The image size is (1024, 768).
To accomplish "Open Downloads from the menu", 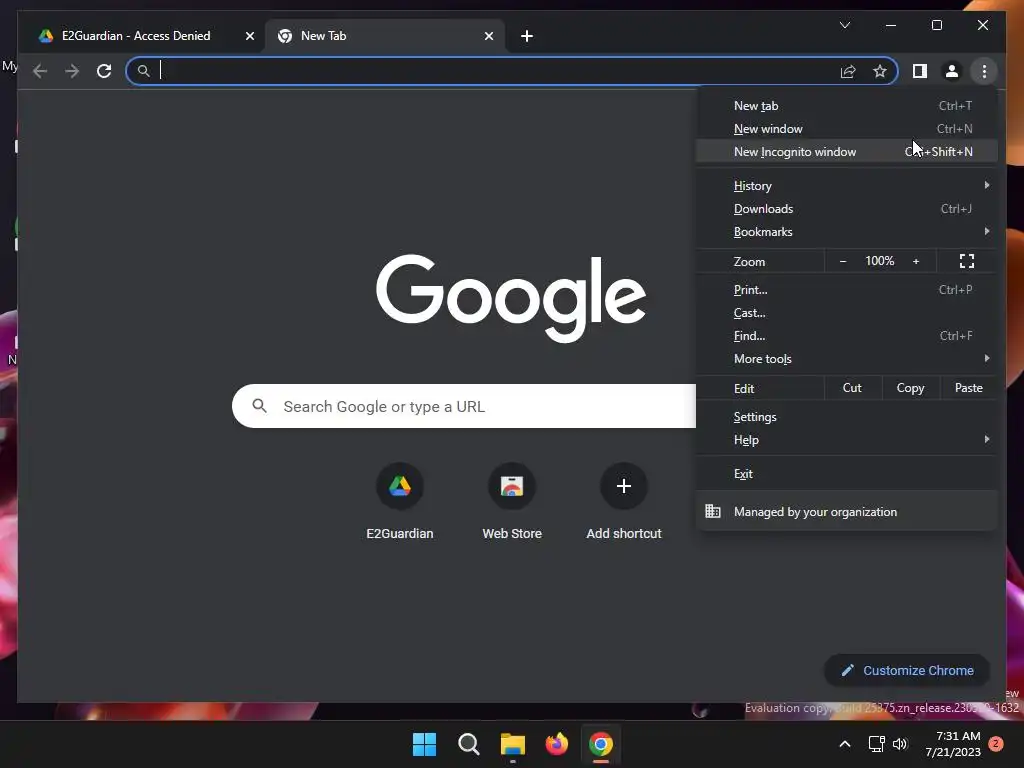I will (x=846, y=209).
